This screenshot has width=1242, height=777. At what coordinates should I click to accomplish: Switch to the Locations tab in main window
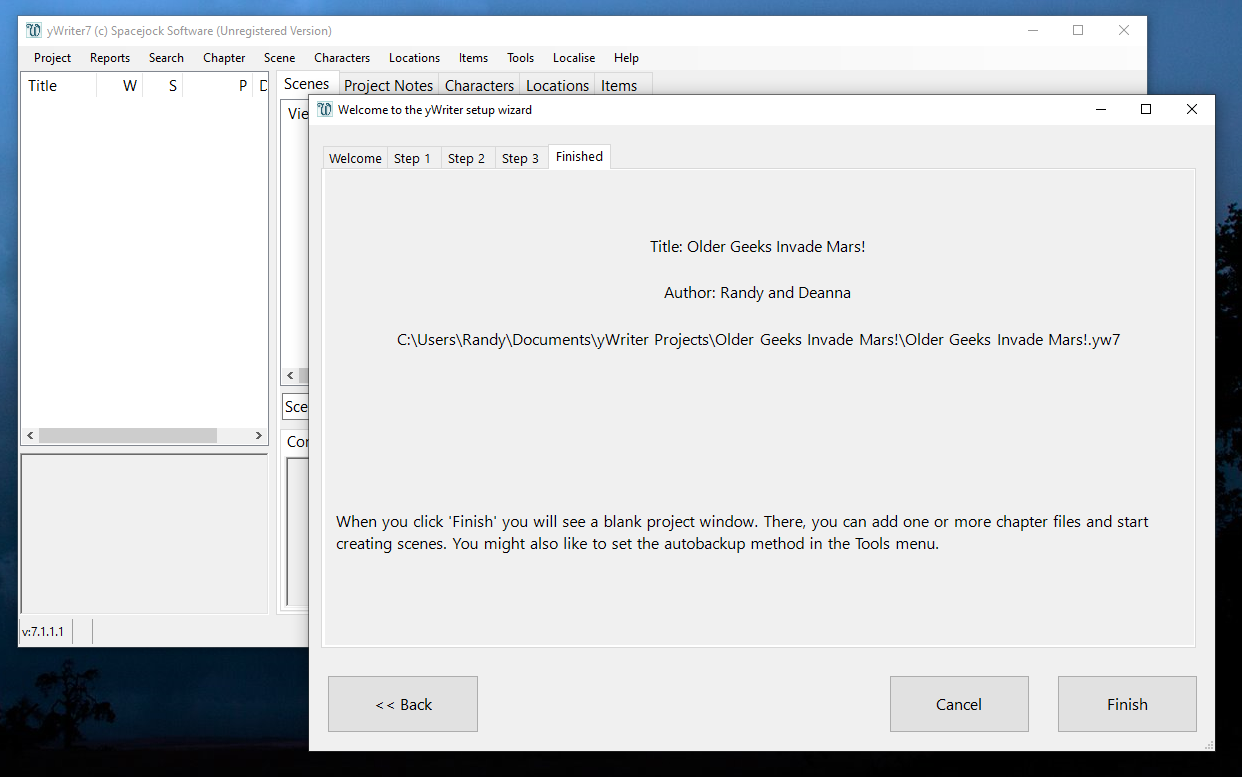pos(557,86)
